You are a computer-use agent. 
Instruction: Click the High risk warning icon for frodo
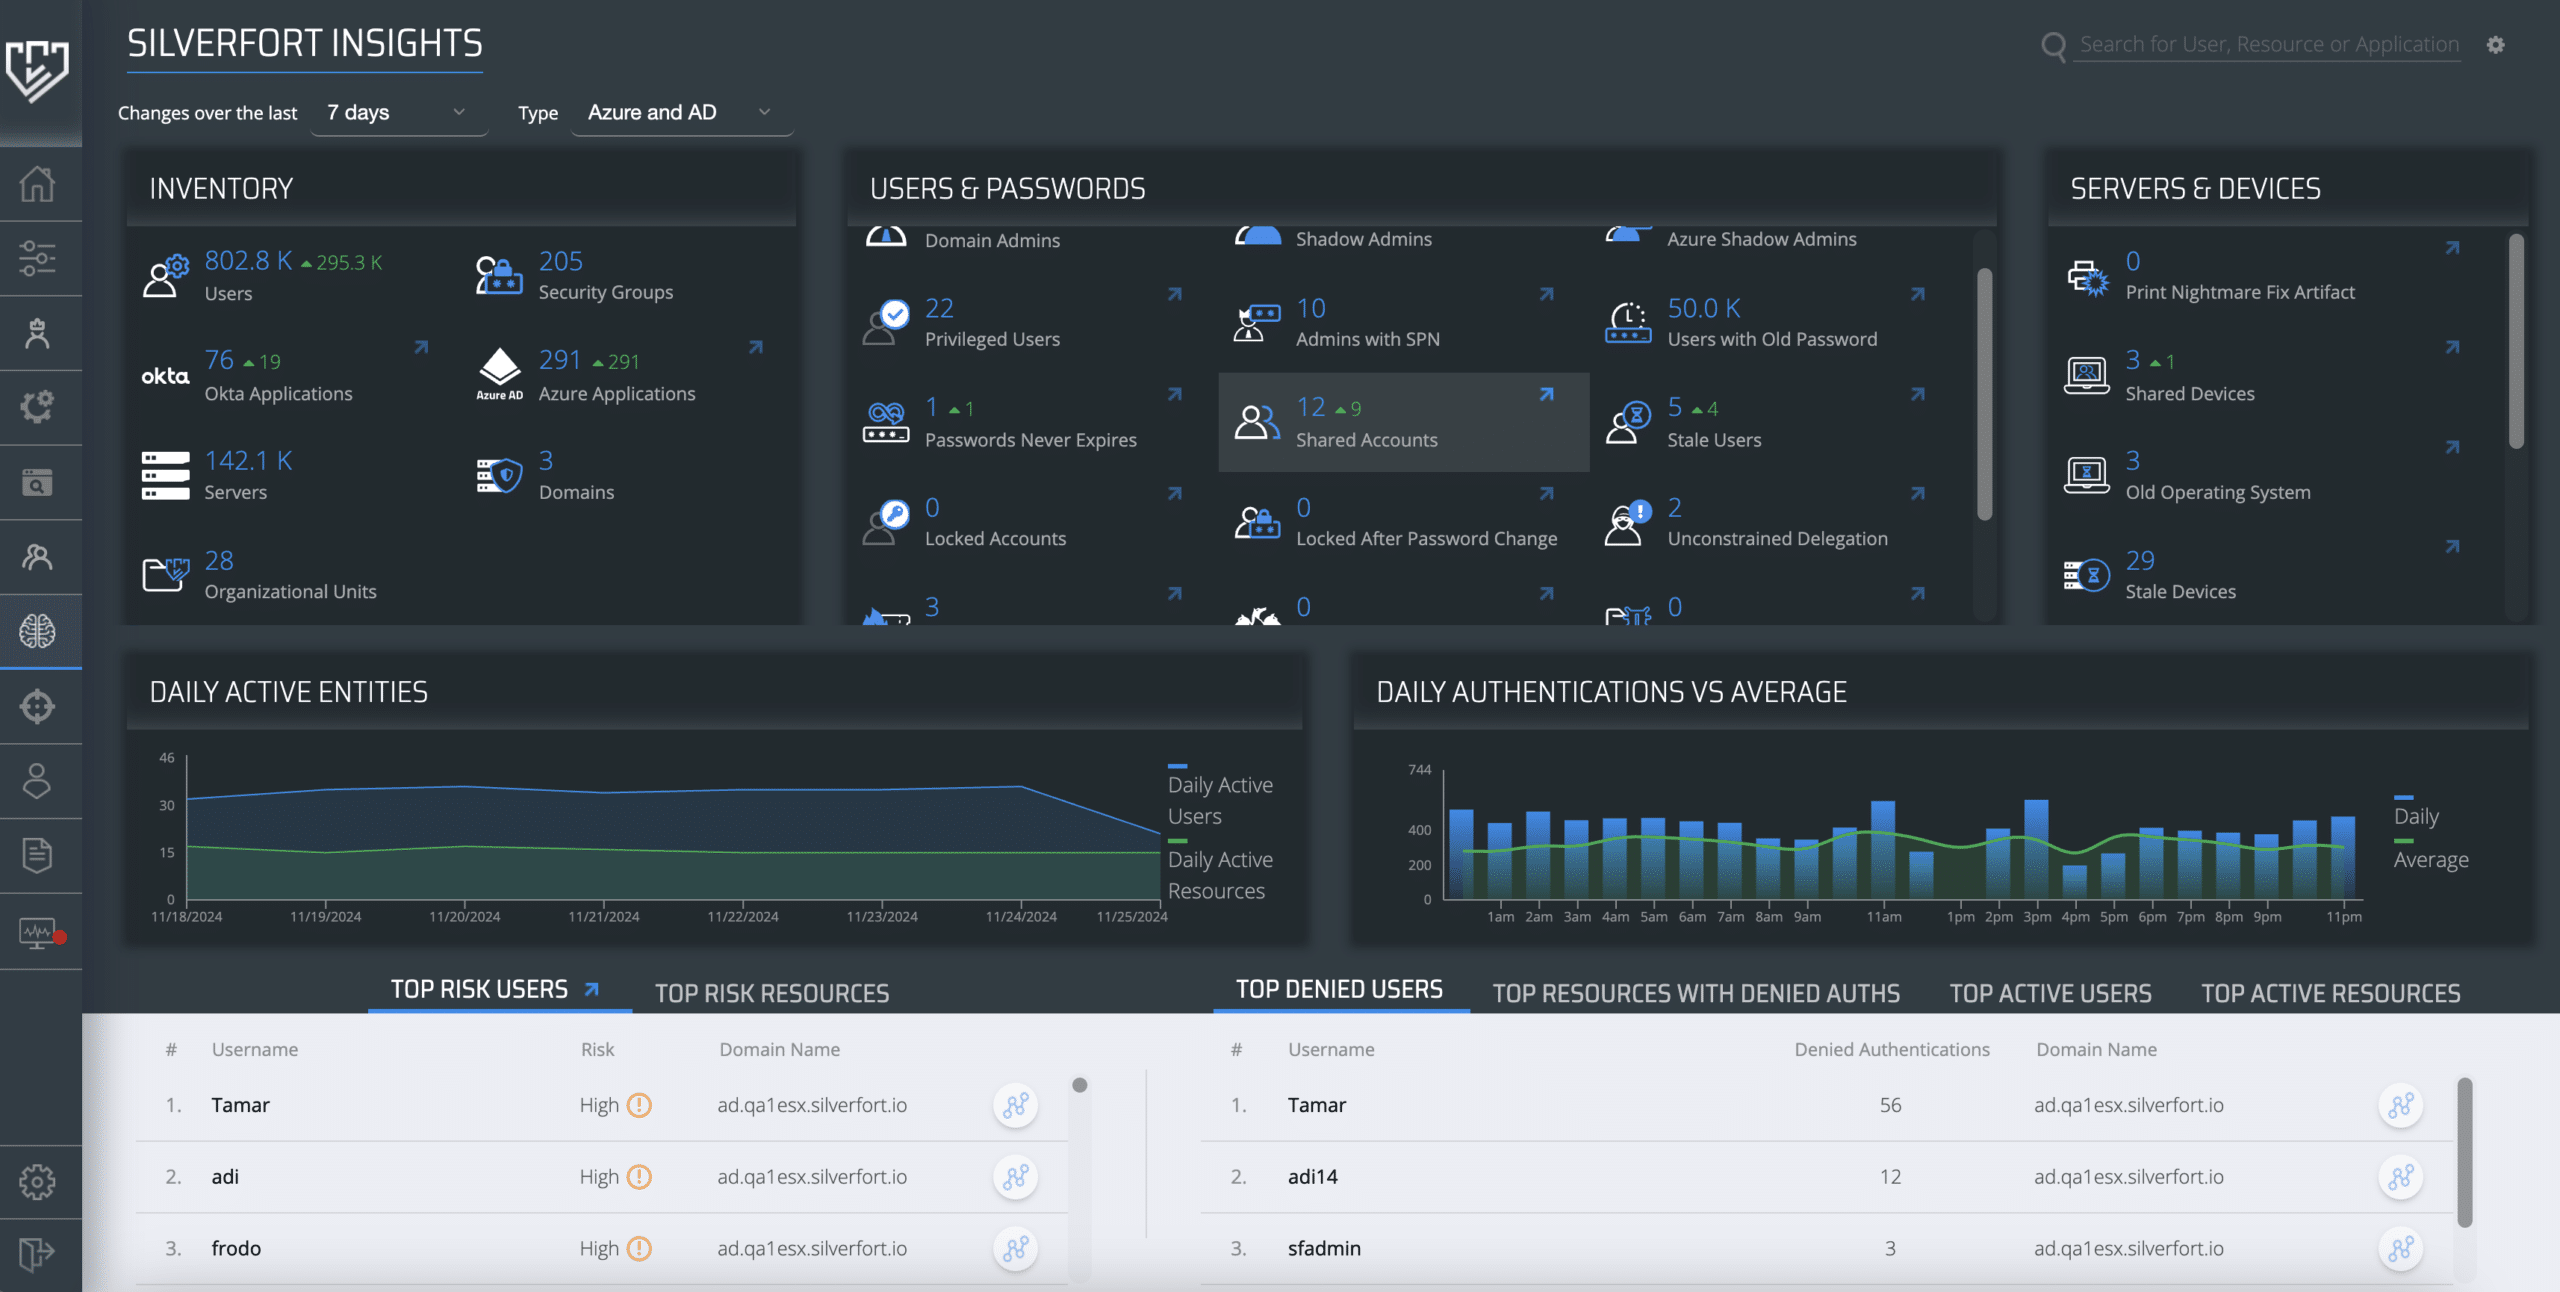639,1248
